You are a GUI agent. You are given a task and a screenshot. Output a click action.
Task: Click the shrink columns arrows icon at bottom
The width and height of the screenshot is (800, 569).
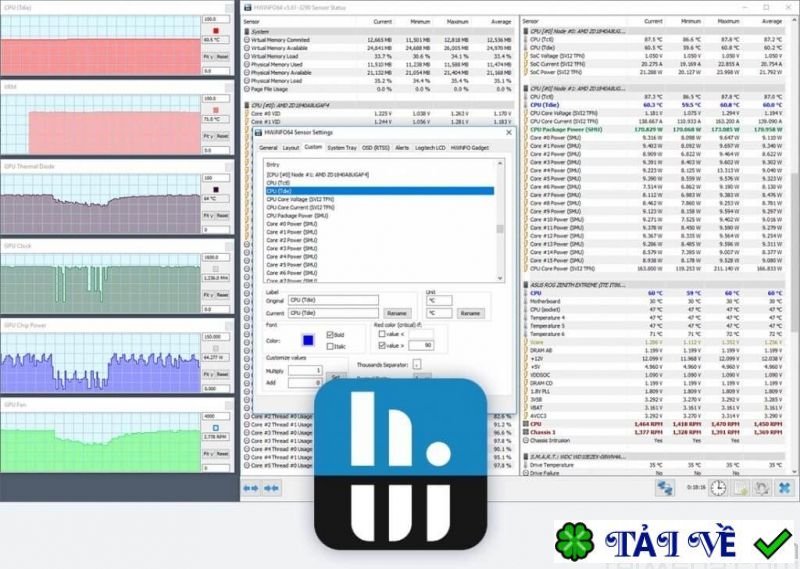pyautogui.click(x=271, y=488)
